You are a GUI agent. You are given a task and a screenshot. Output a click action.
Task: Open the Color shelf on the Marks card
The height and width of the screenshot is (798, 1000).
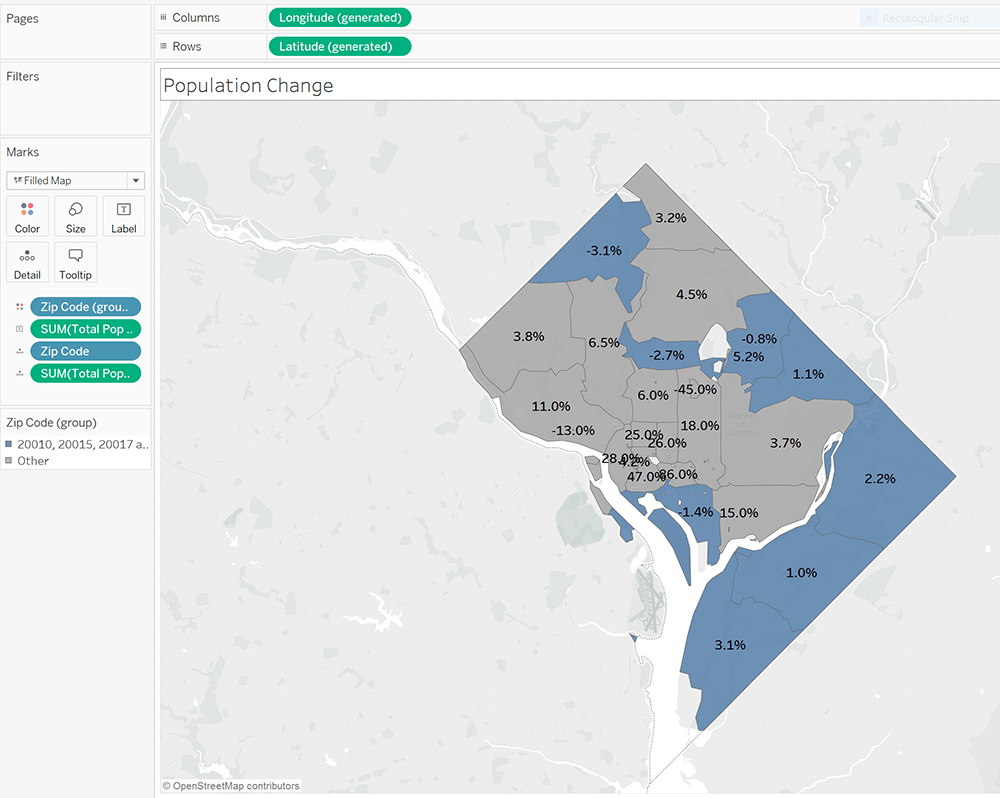click(x=27, y=216)
